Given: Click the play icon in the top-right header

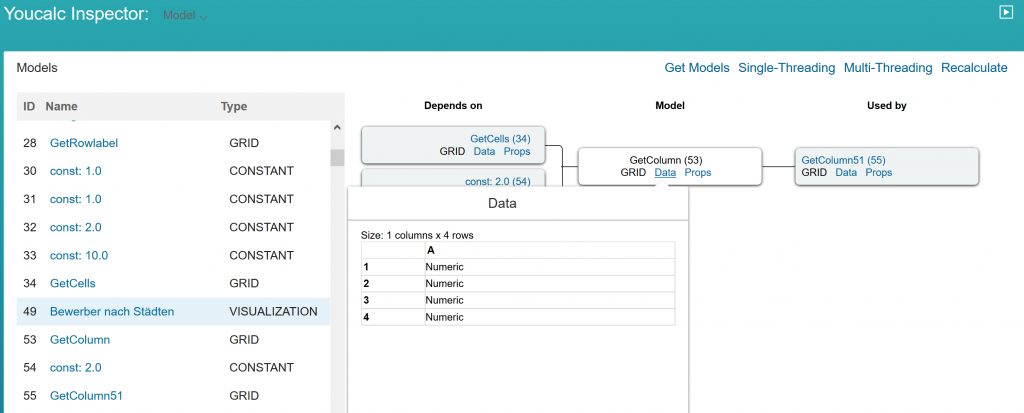Looking at the screenshot, I should click(x=1006, y=12).
